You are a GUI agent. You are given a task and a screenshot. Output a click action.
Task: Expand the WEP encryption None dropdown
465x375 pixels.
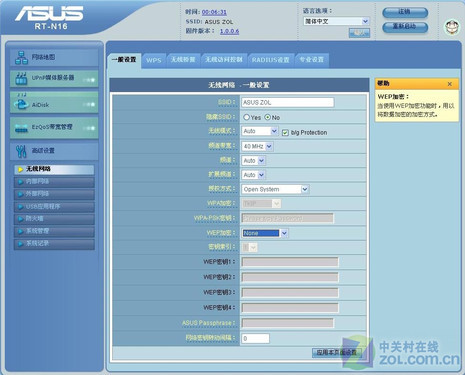tap(265, 233)
